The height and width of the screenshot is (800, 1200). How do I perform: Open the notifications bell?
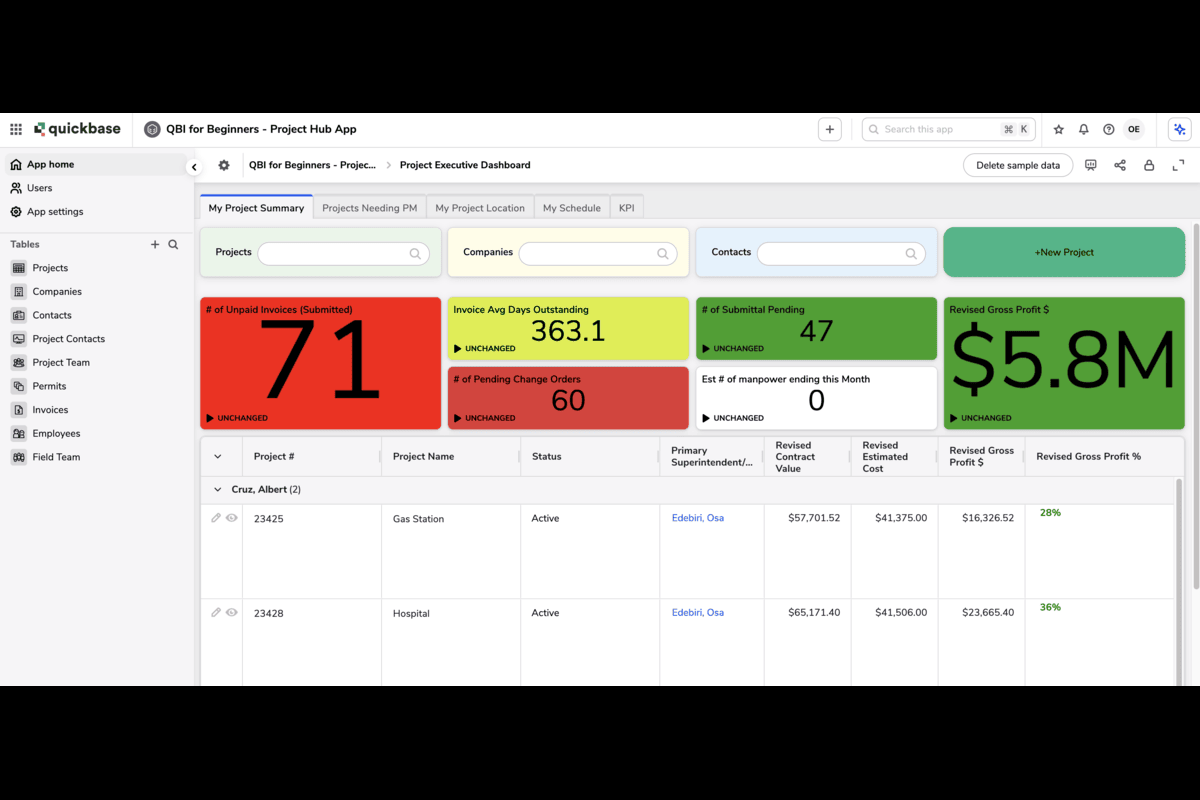tap(1084, 129)
